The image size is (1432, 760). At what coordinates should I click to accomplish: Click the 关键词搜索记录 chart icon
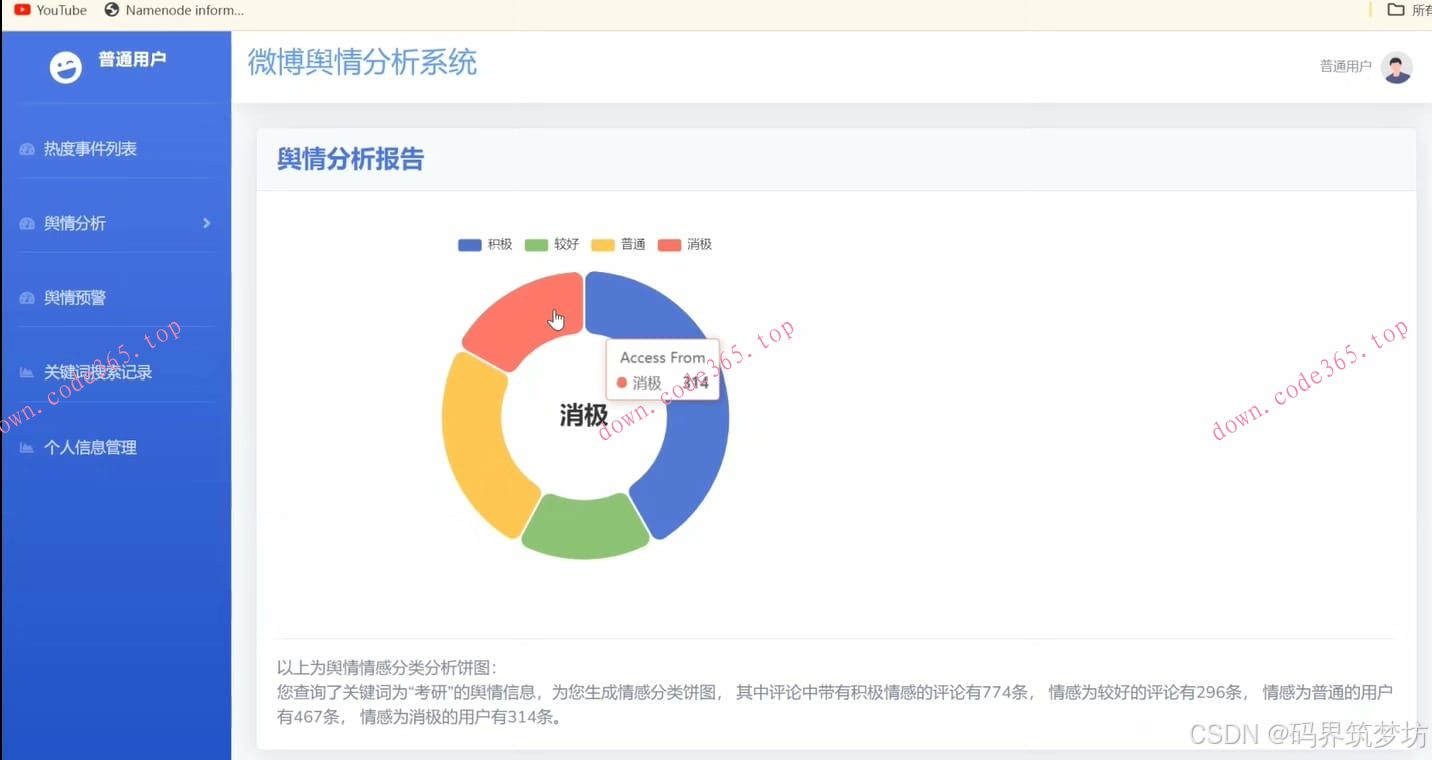(26, 372)
